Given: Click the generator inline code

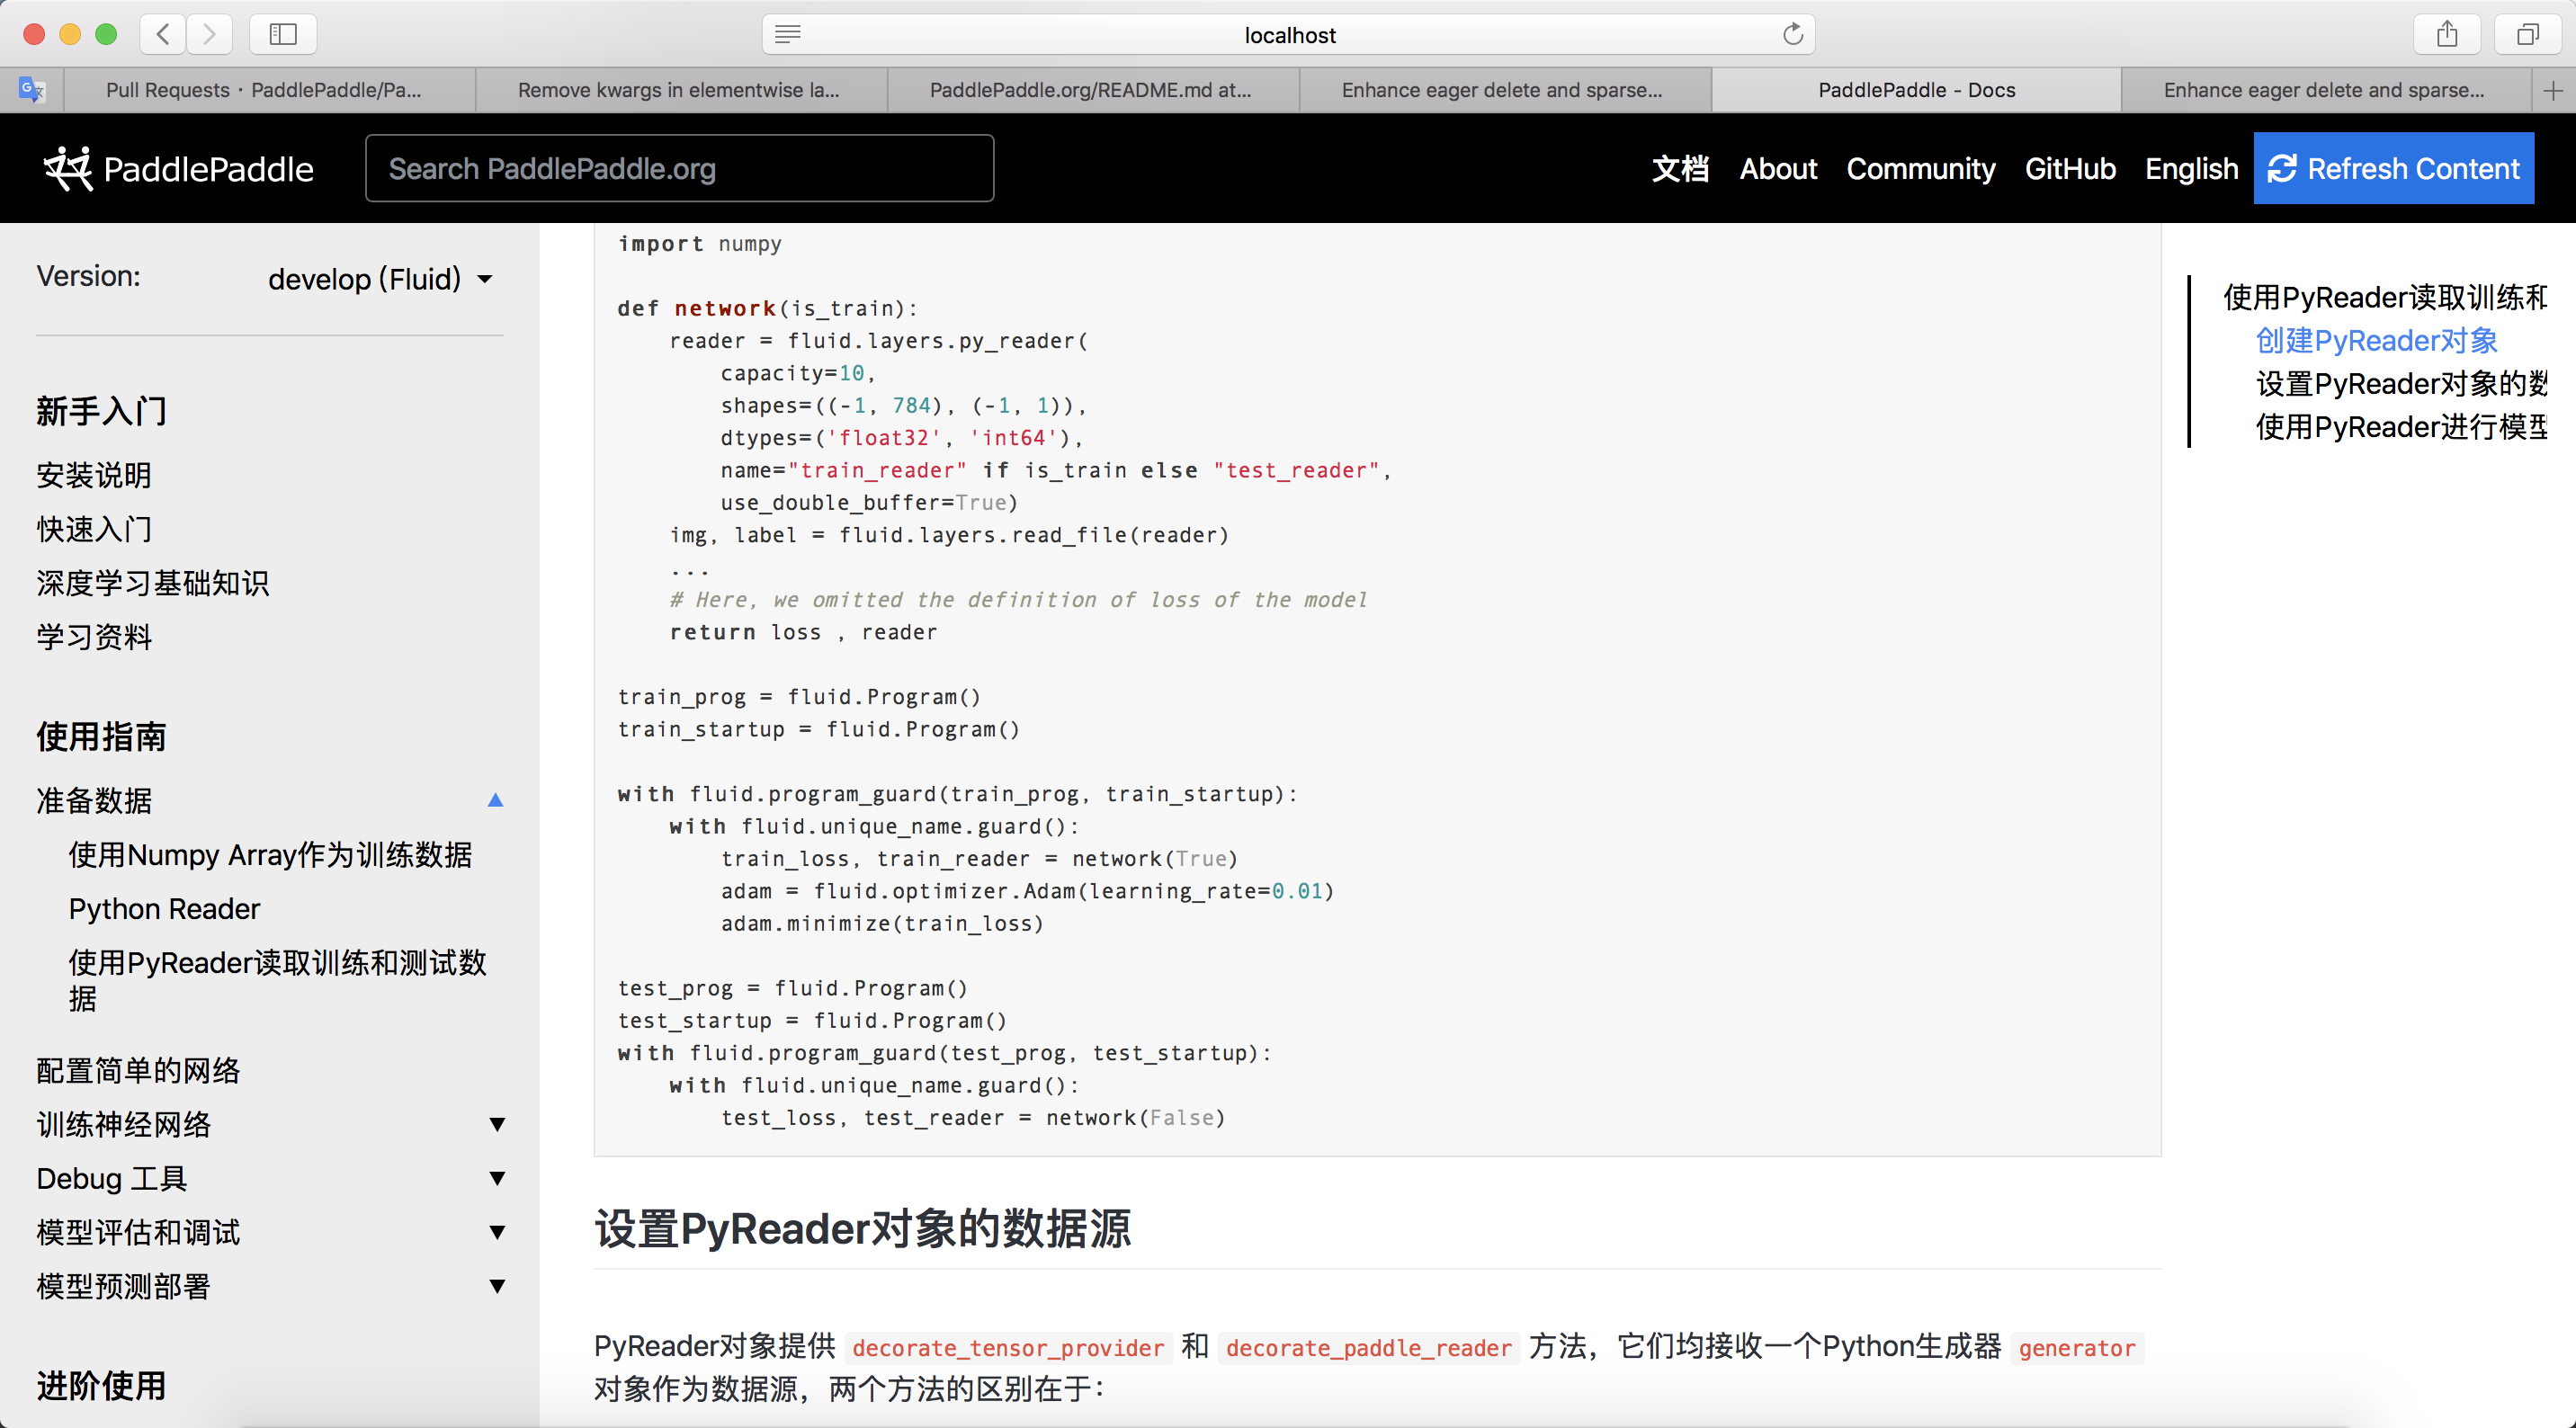Looking at the screenshot, I should click(x=2076, y=1348).
